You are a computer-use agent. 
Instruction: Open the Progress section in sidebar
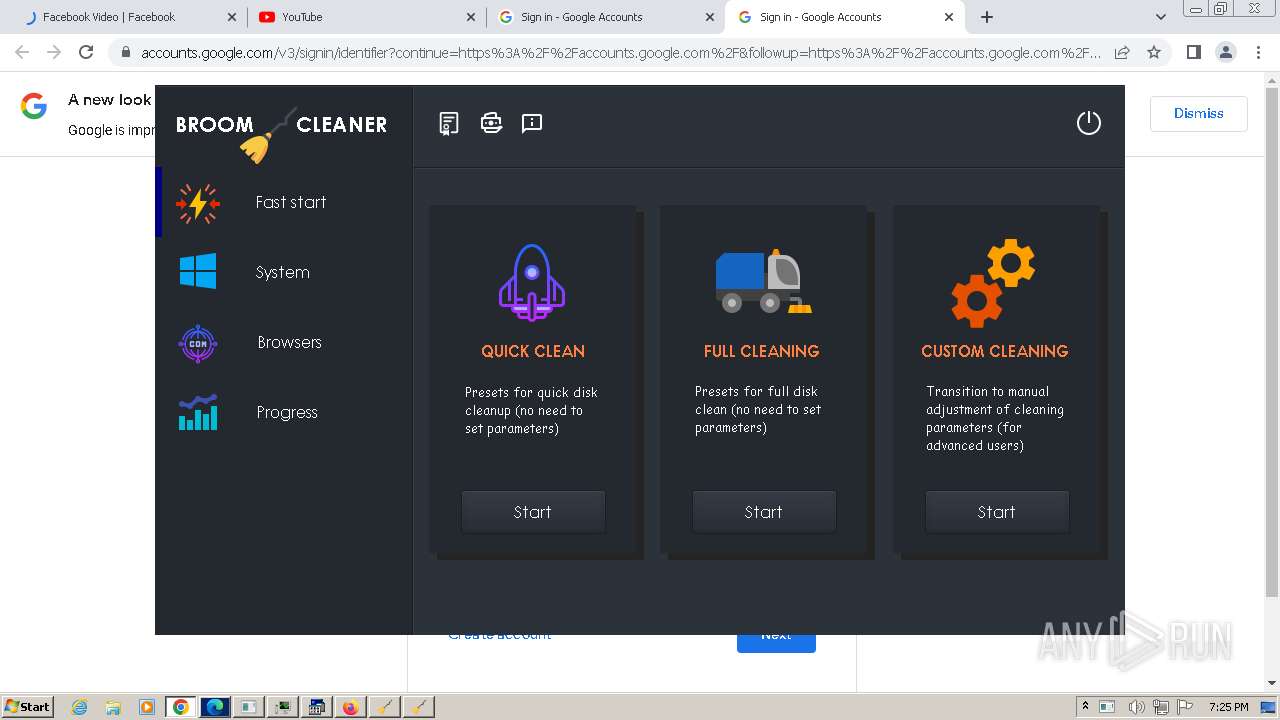point(285,412)
